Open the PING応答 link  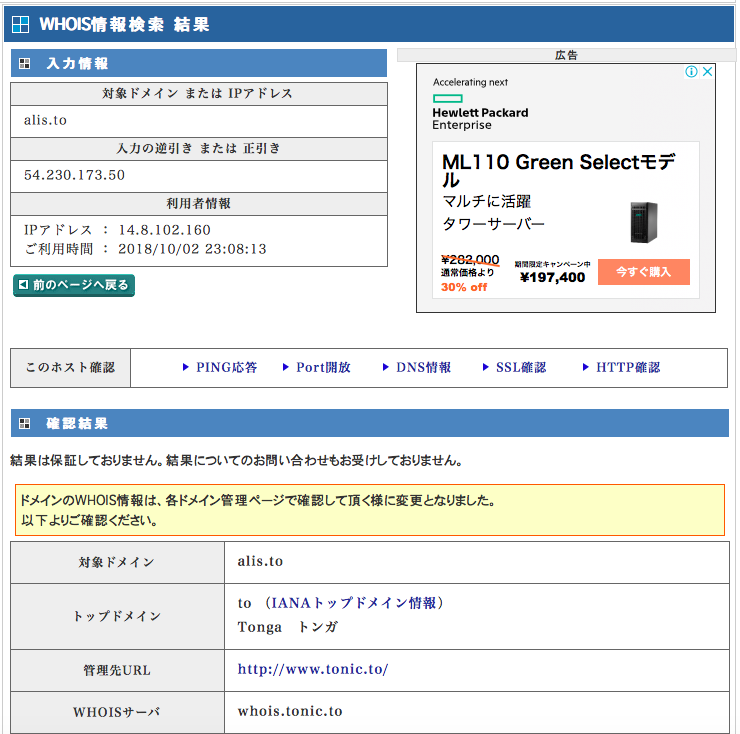[x=226, y=368]
